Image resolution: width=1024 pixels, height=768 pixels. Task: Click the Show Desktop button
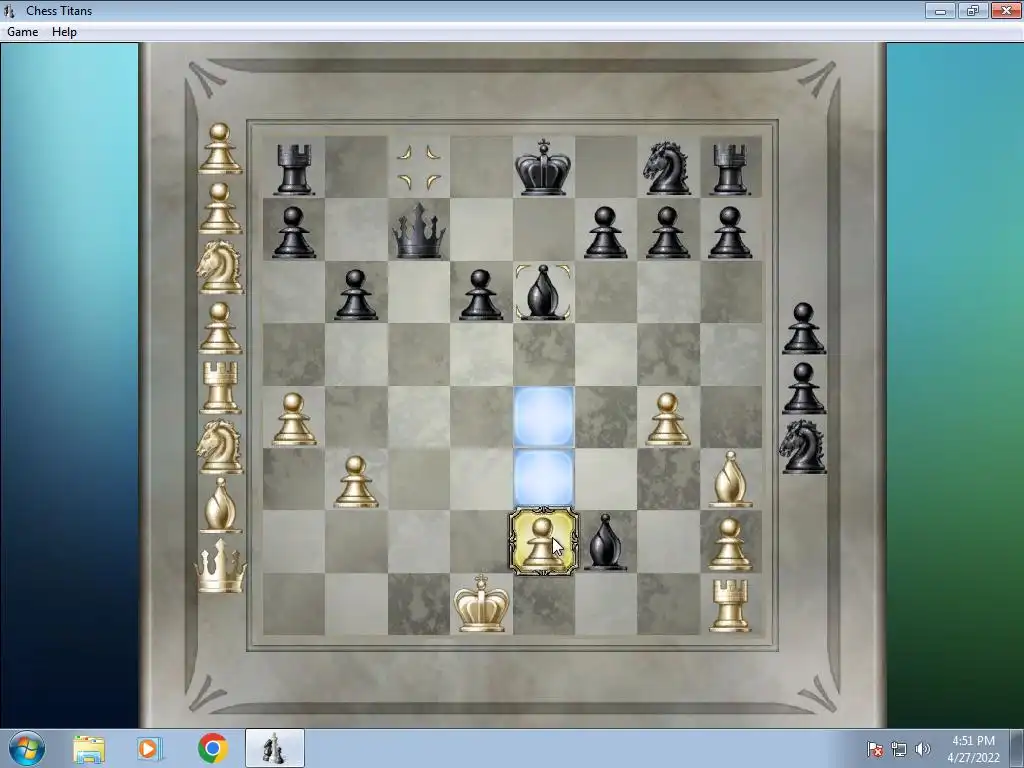coord(1017,748)
